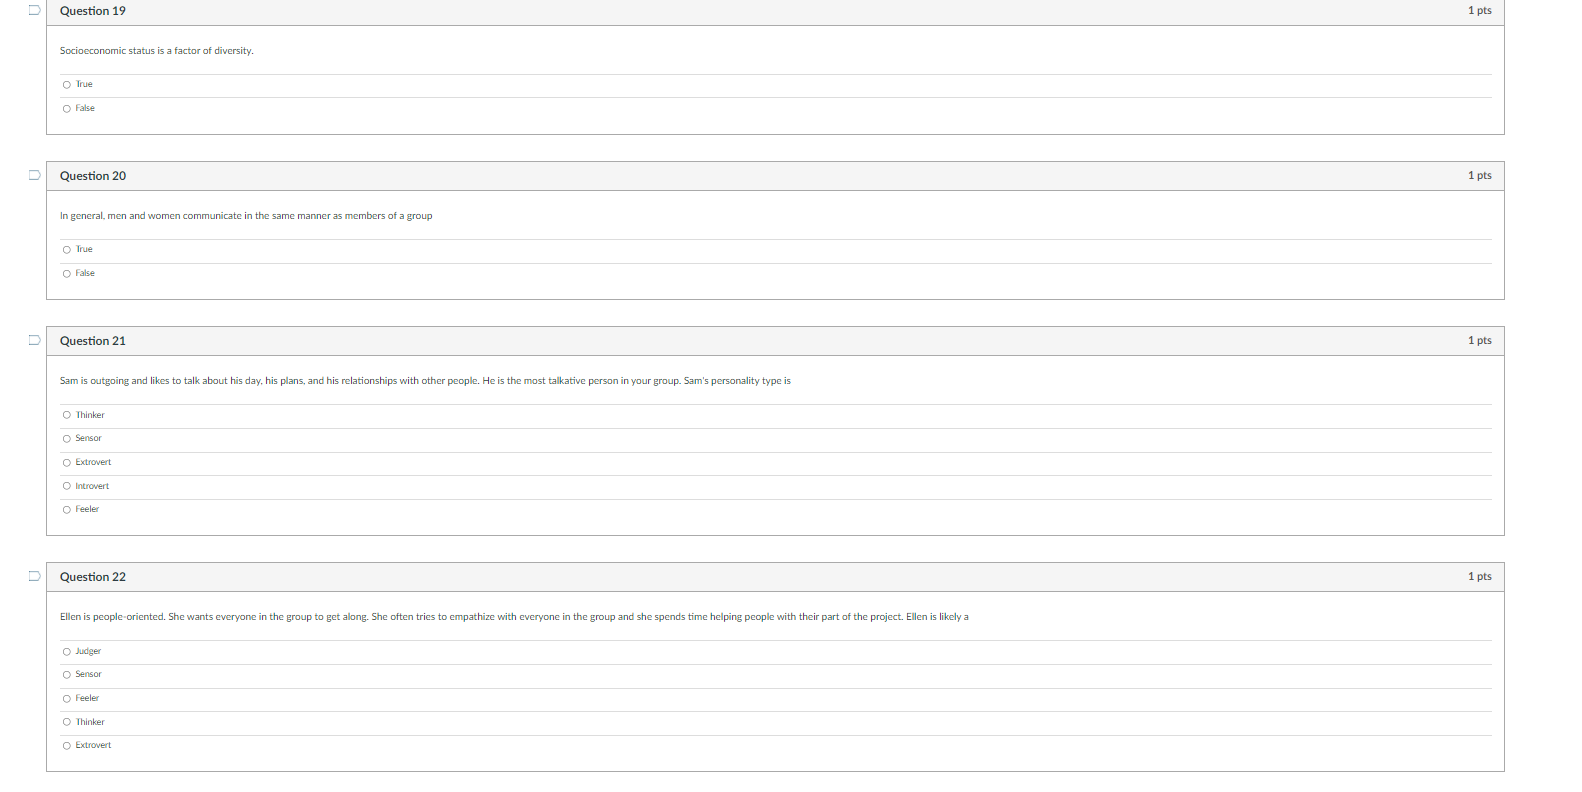This screenshot has height=792, width=1582.
Task: Click the Question 21 heading
Action: coord(93,341)
